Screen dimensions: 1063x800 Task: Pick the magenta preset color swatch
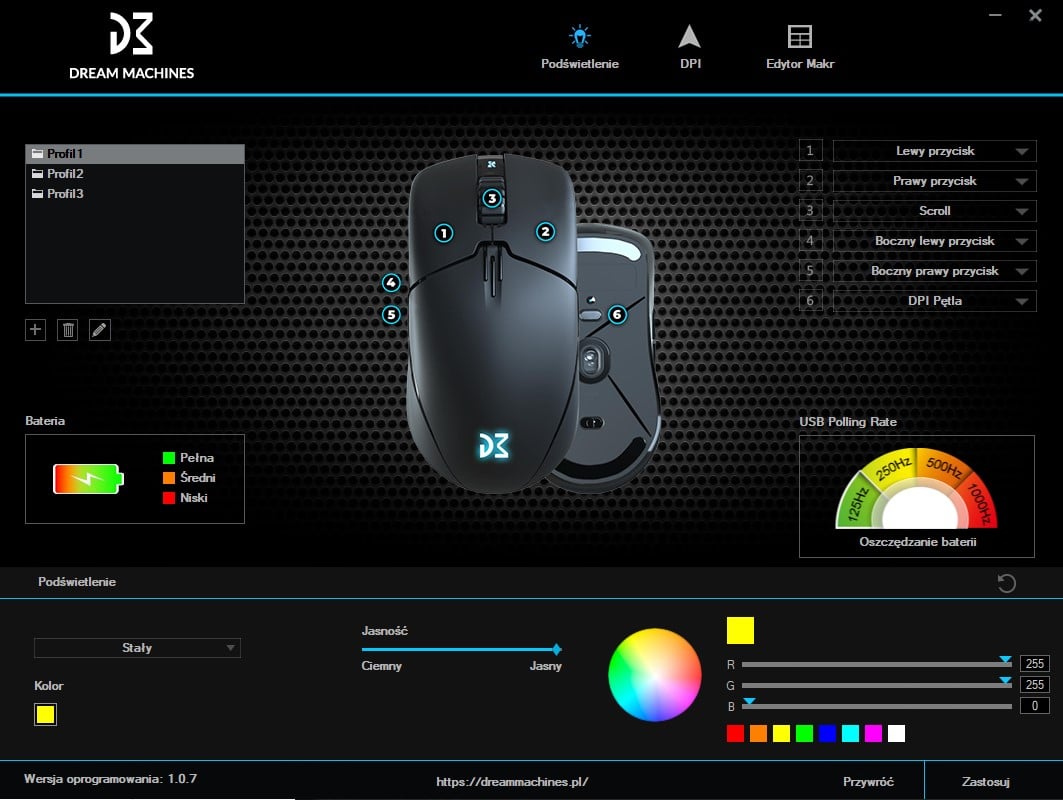tap(873, 734)
